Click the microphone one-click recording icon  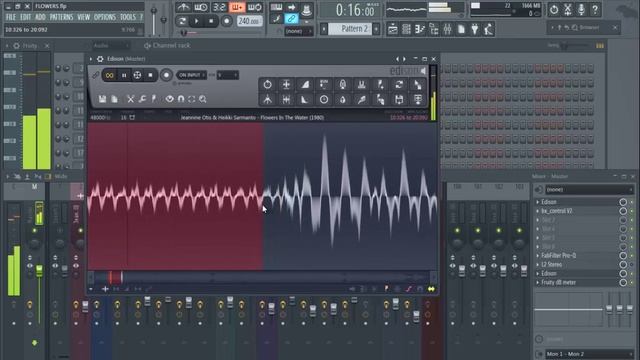pos(581,9)
